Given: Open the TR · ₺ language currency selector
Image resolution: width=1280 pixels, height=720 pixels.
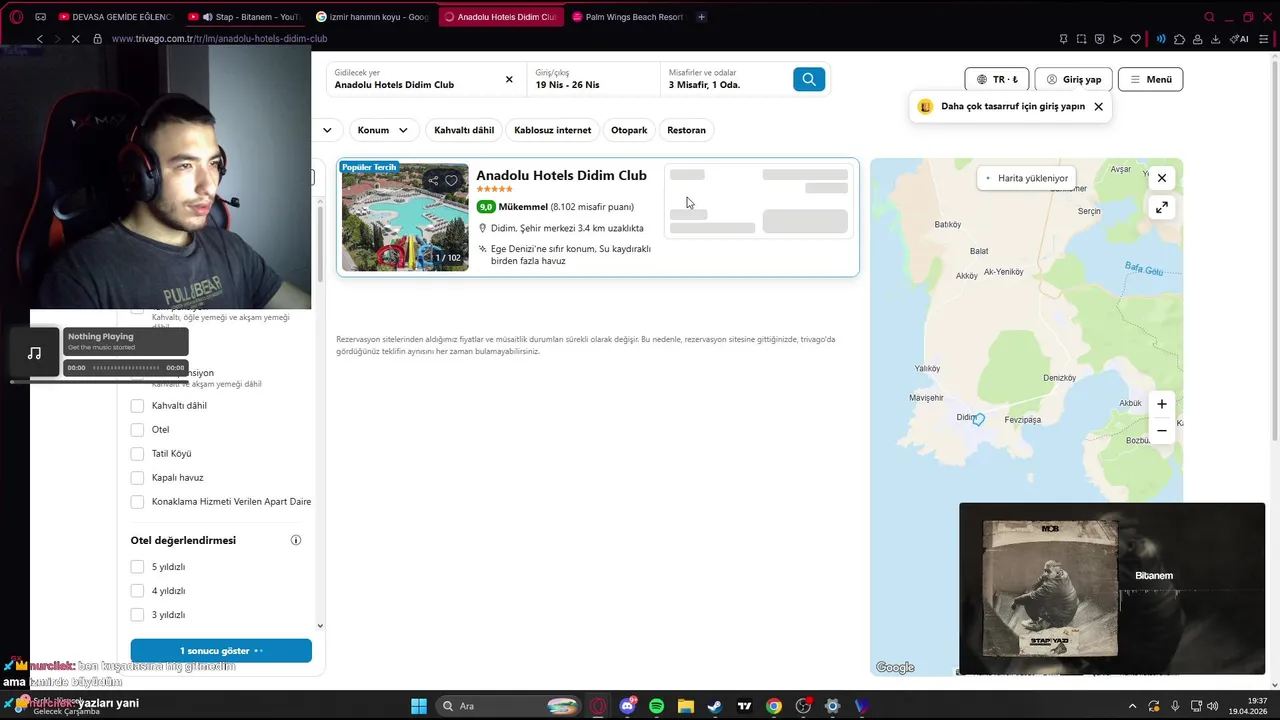Looking at the screenshot, I should 997,79.
